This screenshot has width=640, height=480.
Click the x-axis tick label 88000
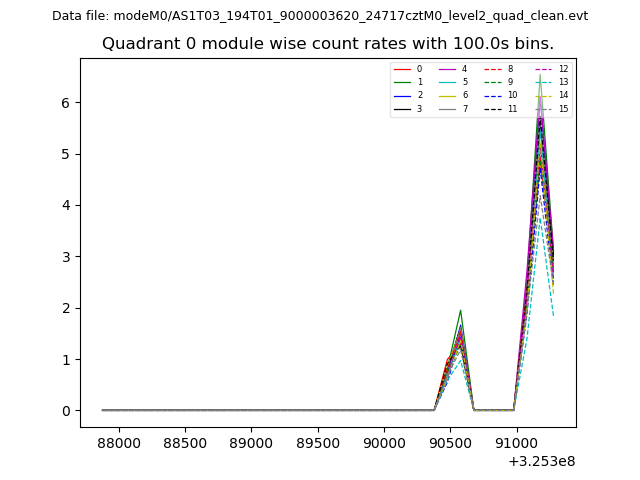coord(120,443)
